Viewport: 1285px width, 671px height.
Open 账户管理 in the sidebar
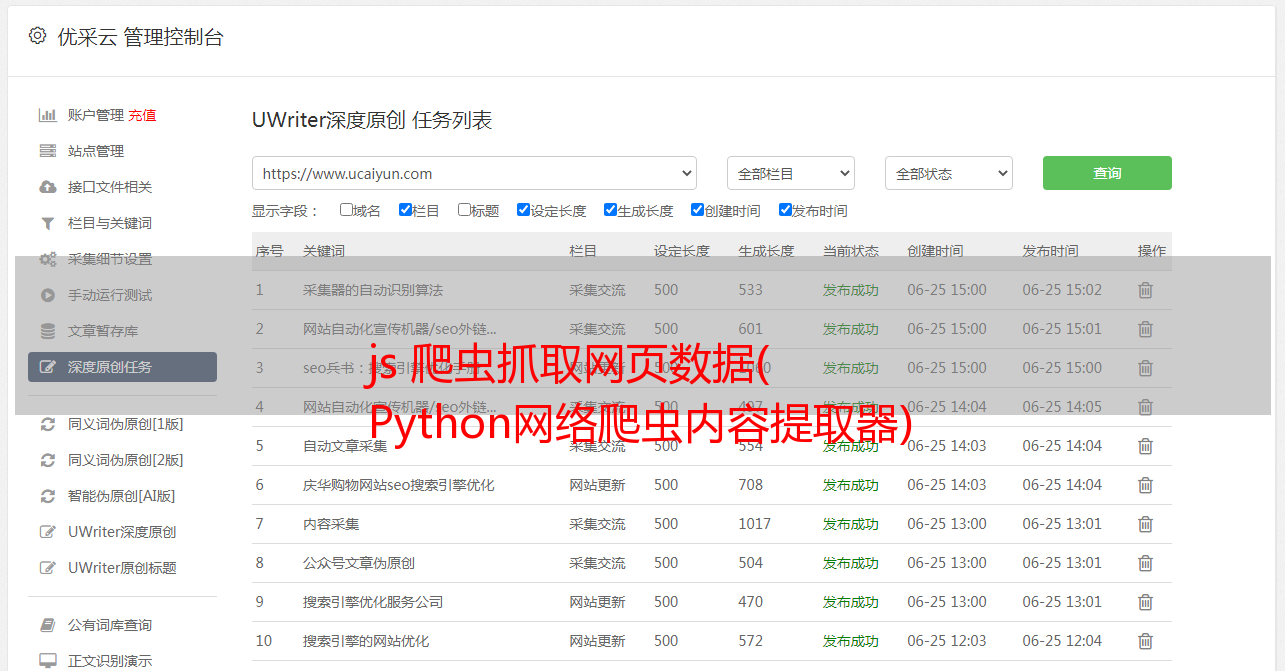tap(96, 115)
